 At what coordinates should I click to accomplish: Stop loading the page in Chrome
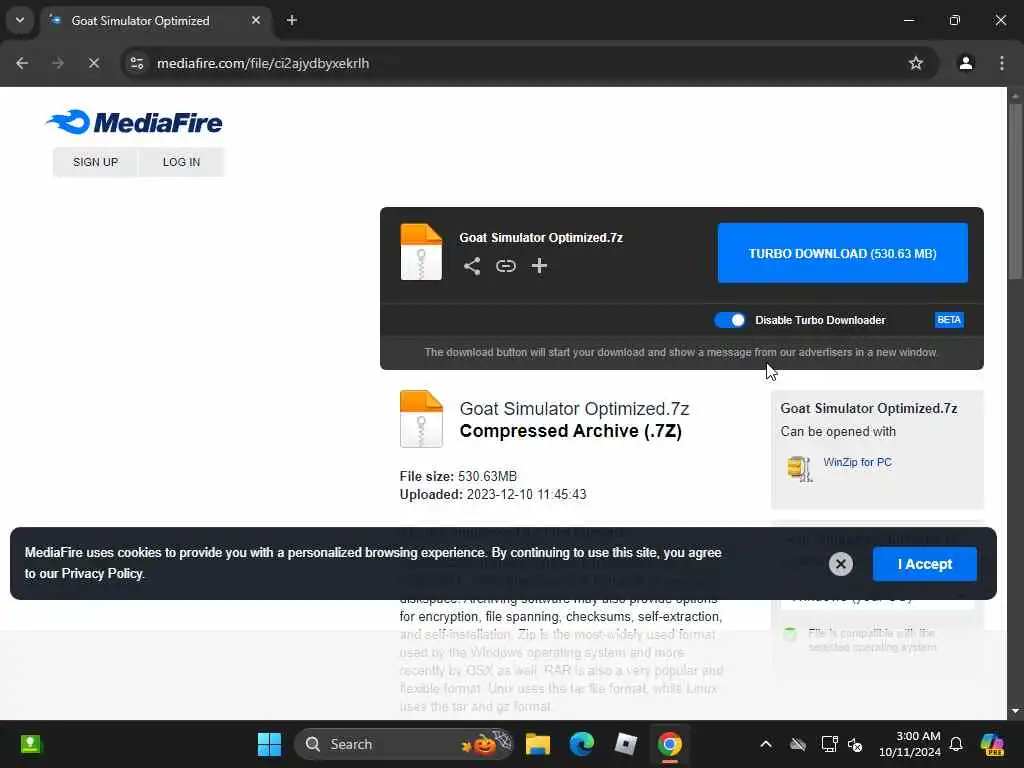[93, 63]
